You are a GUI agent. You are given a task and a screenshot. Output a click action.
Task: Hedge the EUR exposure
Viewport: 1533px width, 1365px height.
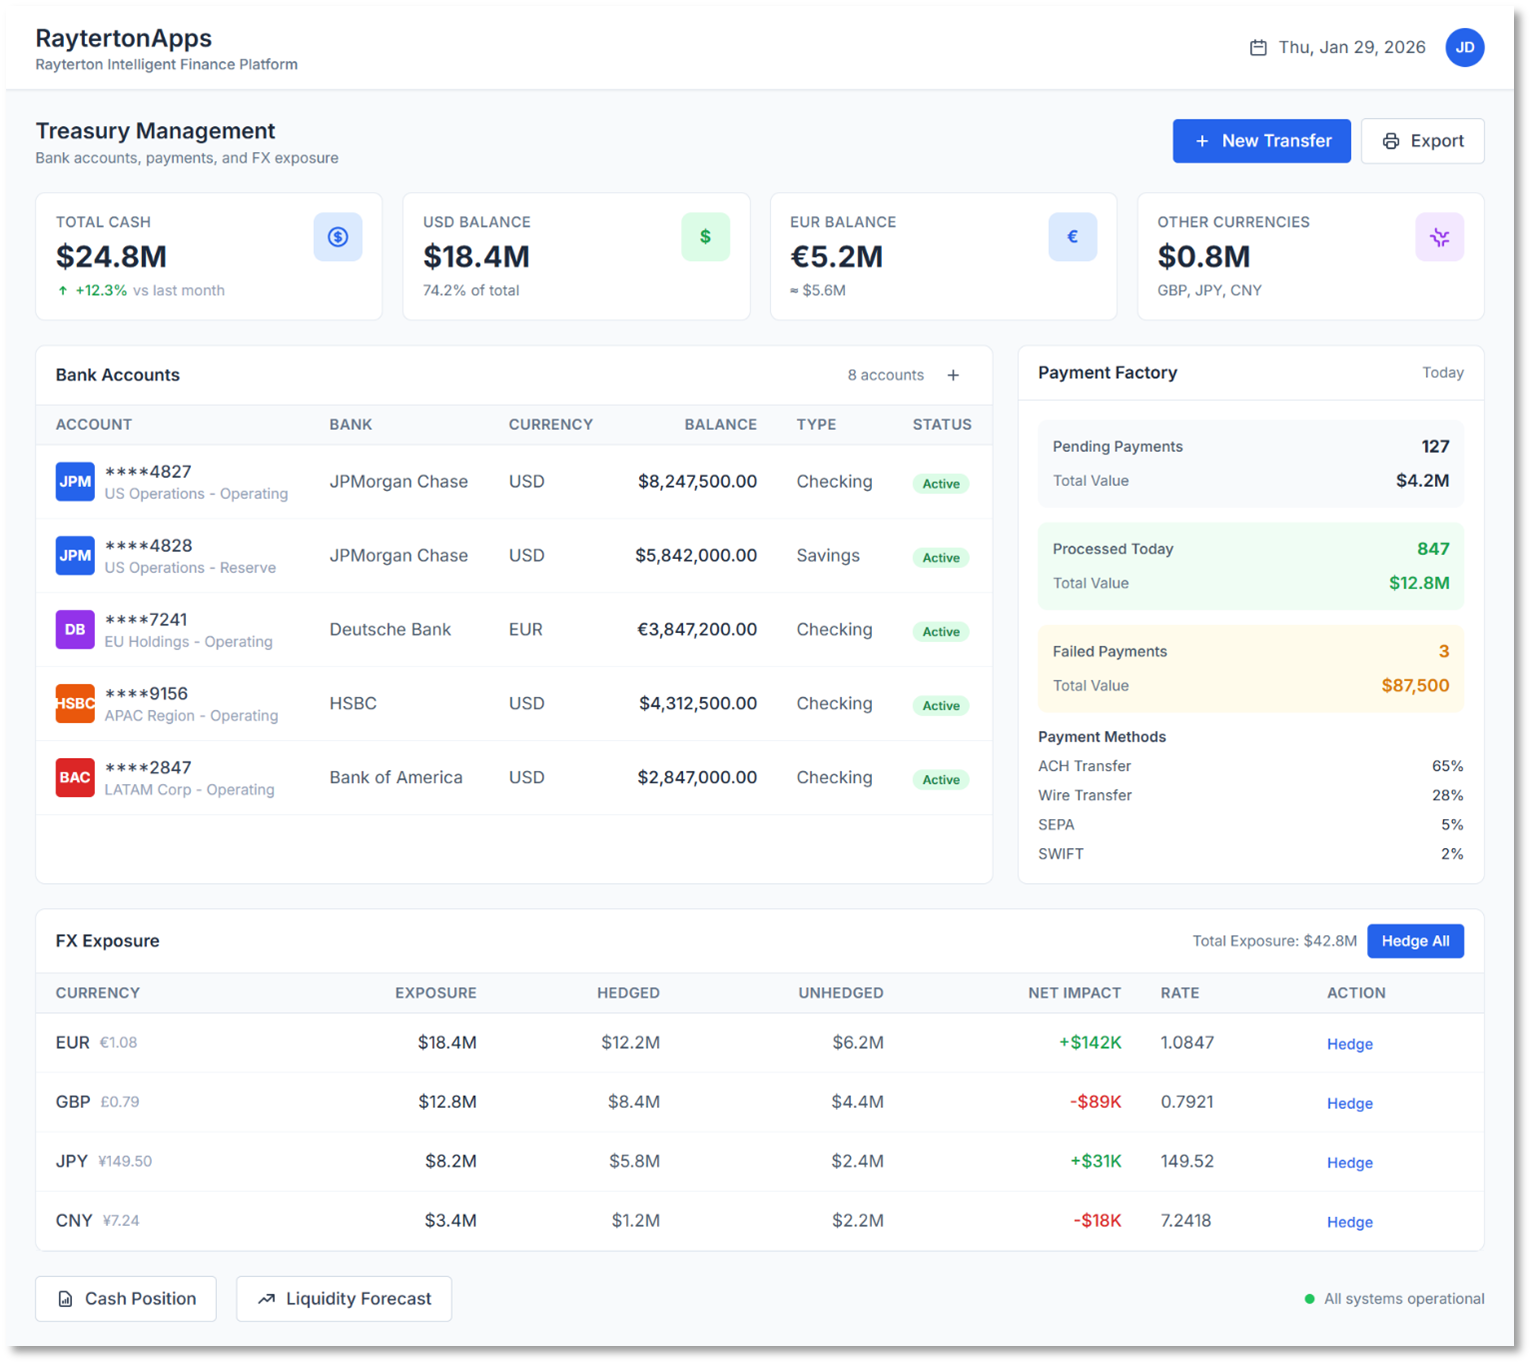point(1349,1044)
